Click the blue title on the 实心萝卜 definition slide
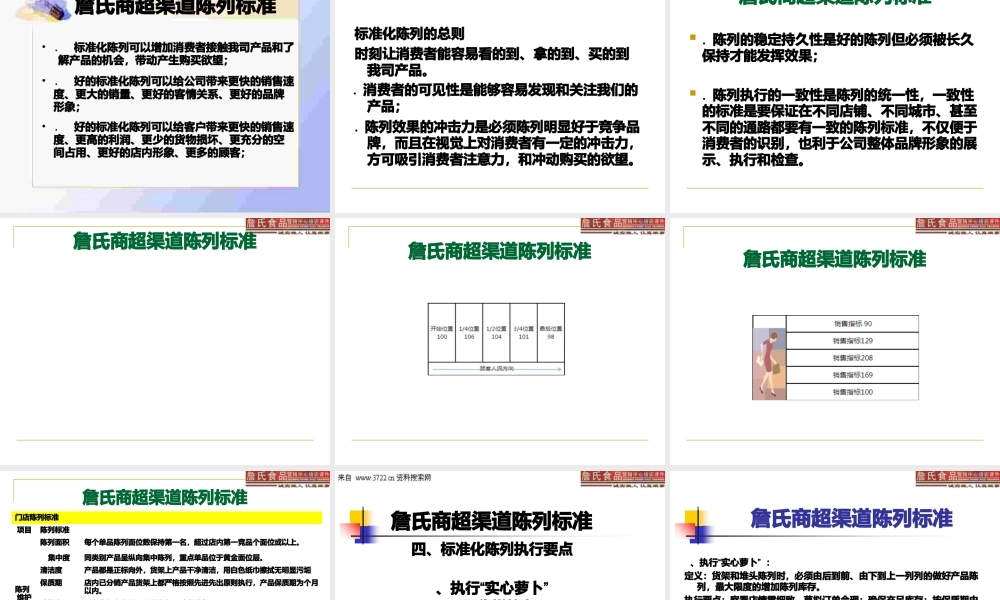 [851, 518]
